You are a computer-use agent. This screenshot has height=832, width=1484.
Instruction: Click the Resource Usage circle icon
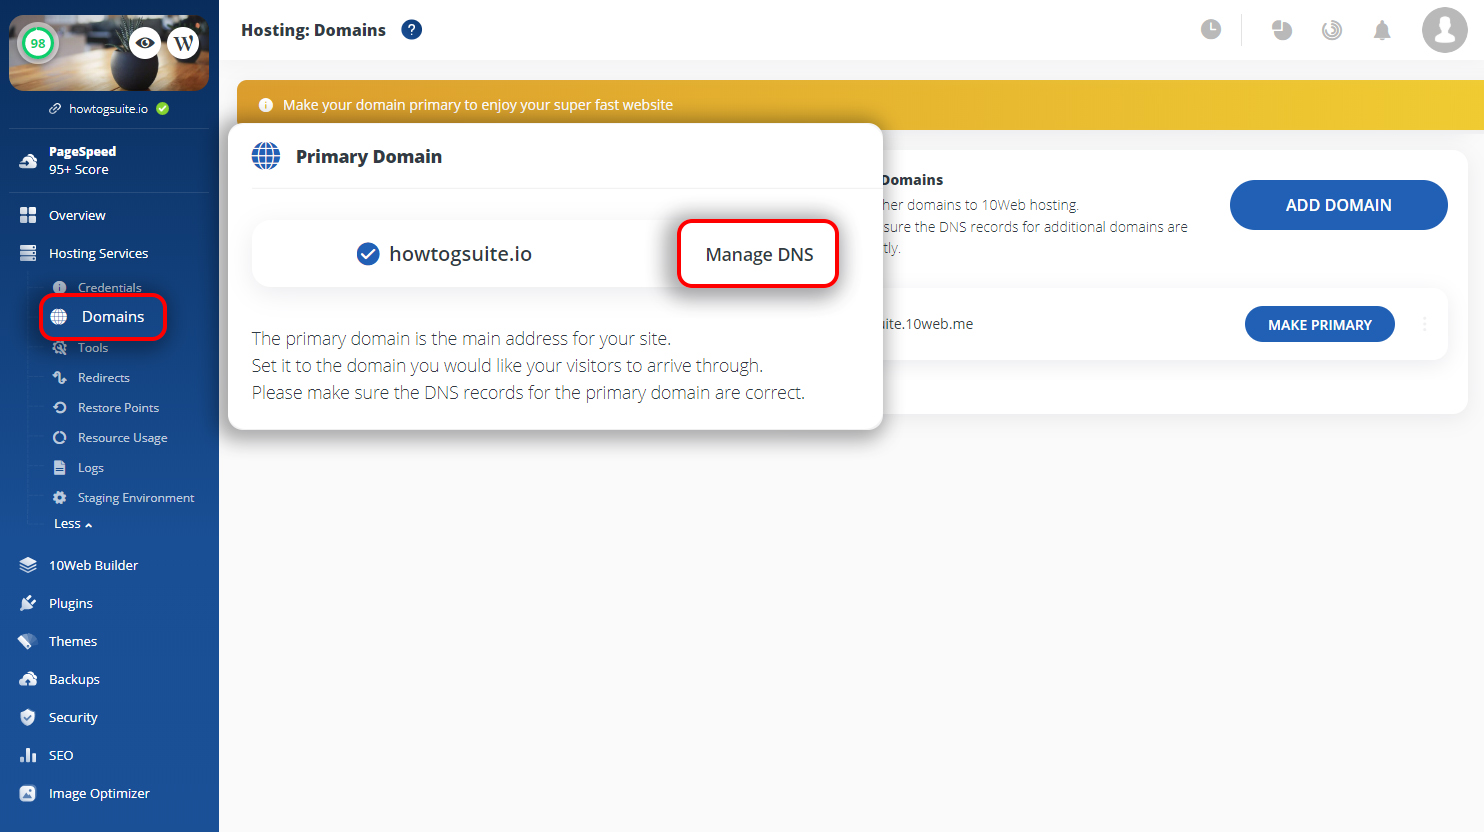(60, 438)
